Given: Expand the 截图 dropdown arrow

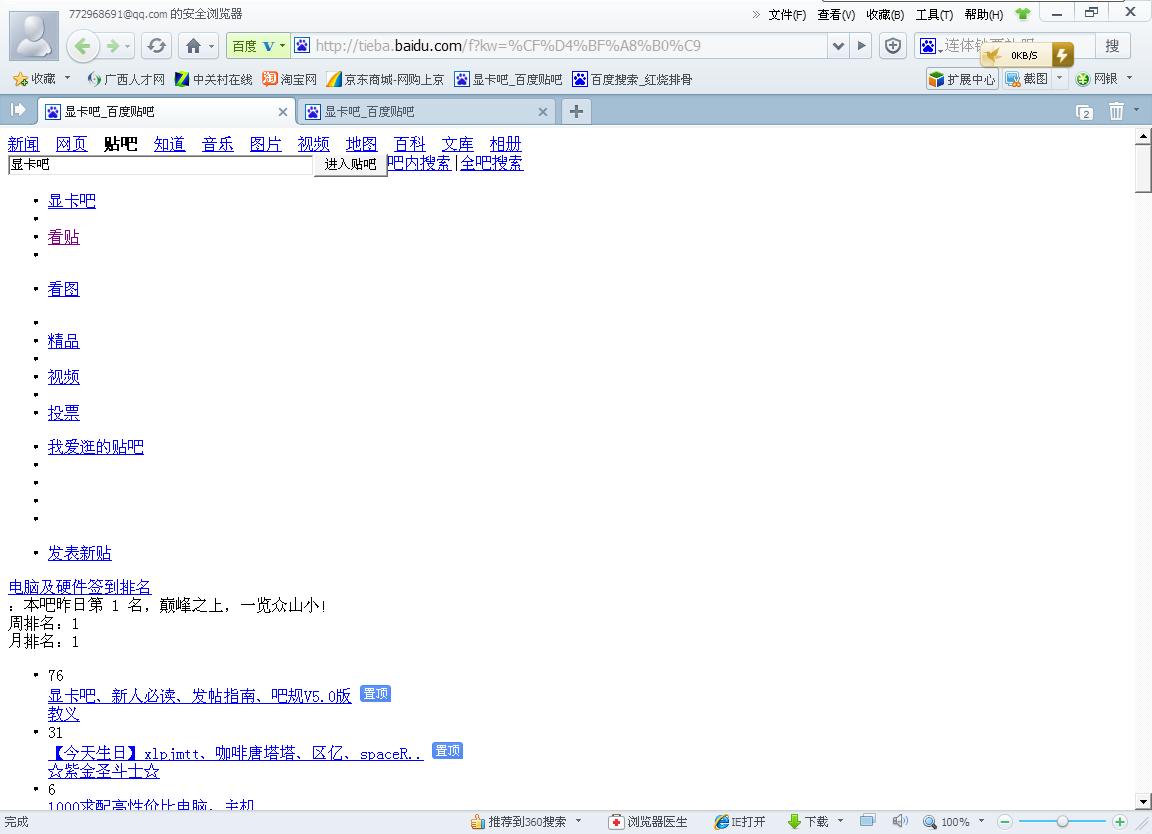Looking at the screenshot, I should [x=1059, y=77].
